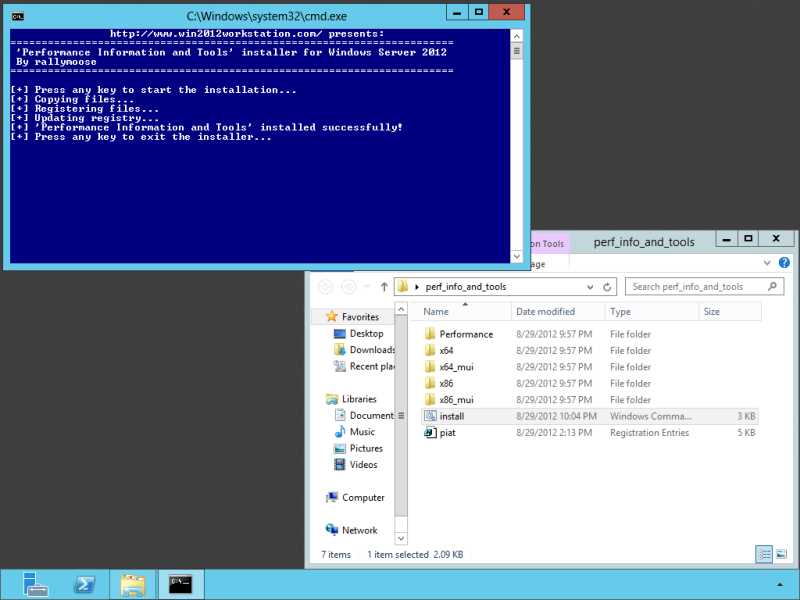Sort files by Type column
Viewport: 800px width, 600px height.
pos(652,312)
